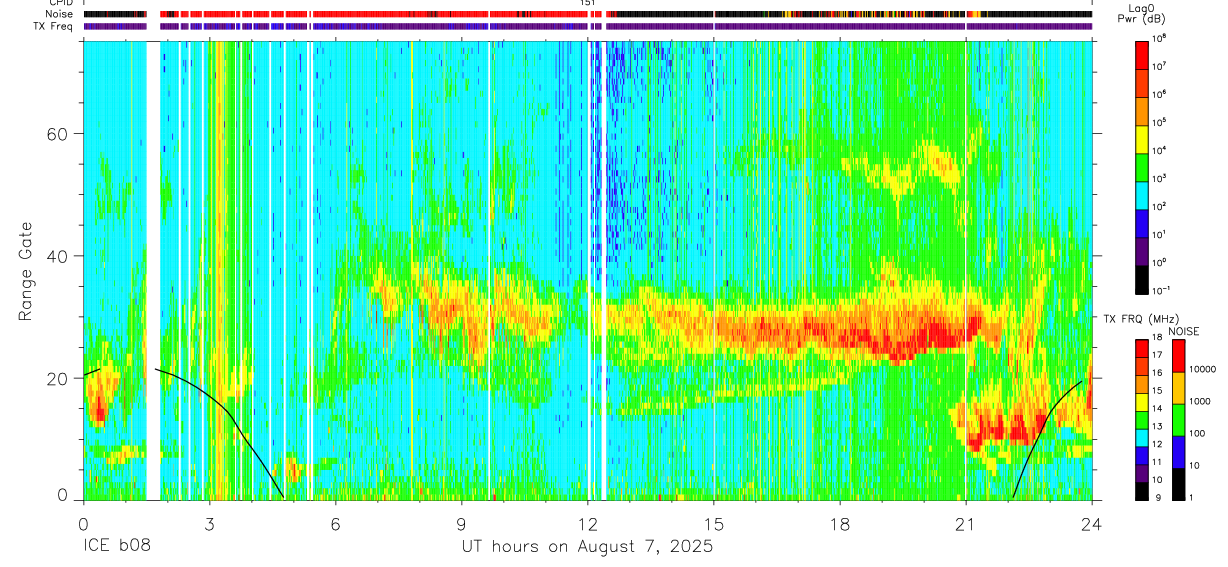Click the orange segment of the NOISE colorbar
Viewport: 1228px width, 567px height.
pos(1179,388)
